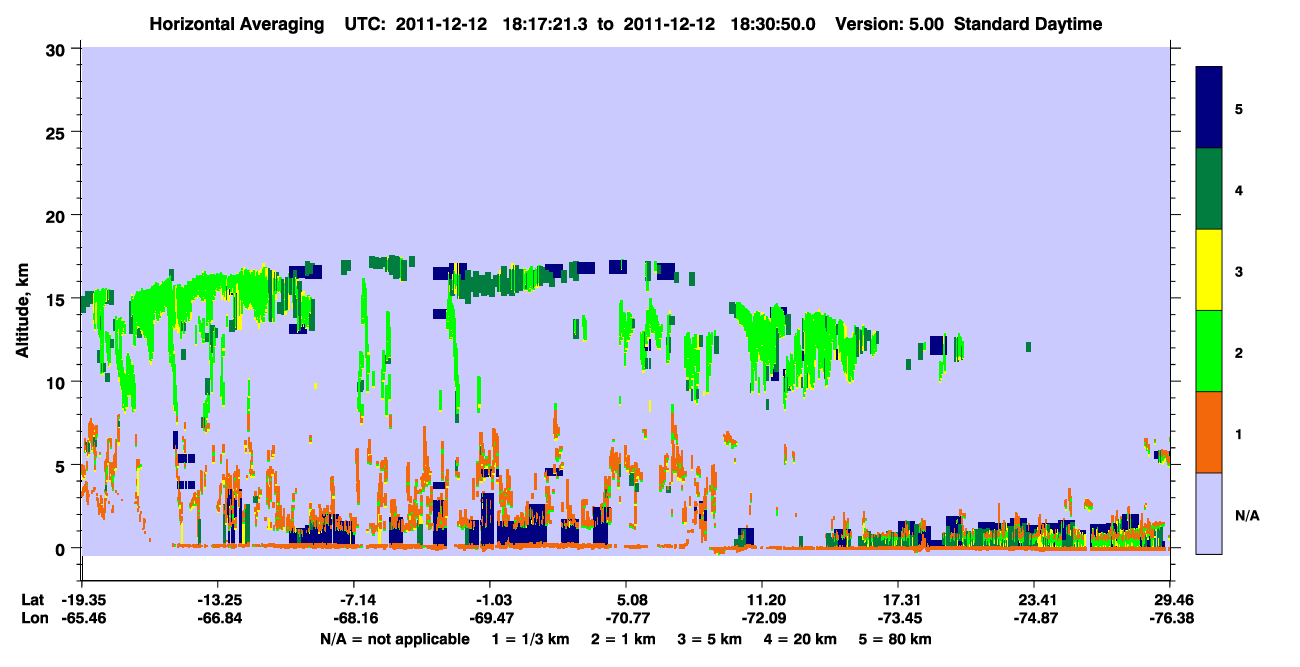The height and width of the screenshot is (667, 1300).
Task: Click the 'Lat' axis row label
Action: [x=33, y=600]
